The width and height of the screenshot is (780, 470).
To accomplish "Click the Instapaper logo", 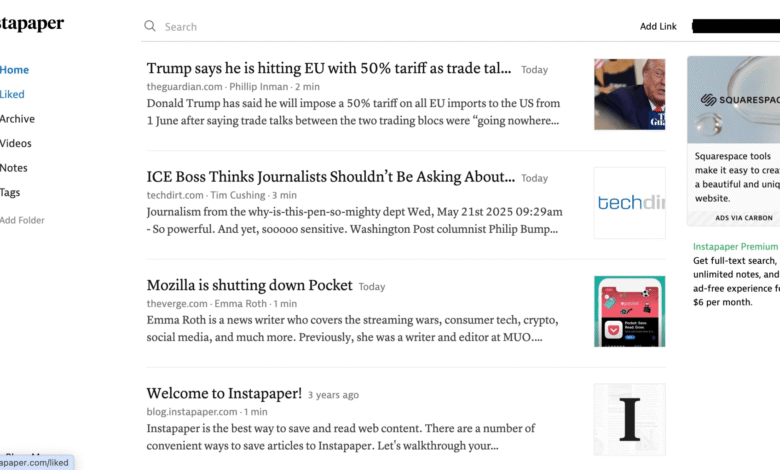I will (32, 23).
